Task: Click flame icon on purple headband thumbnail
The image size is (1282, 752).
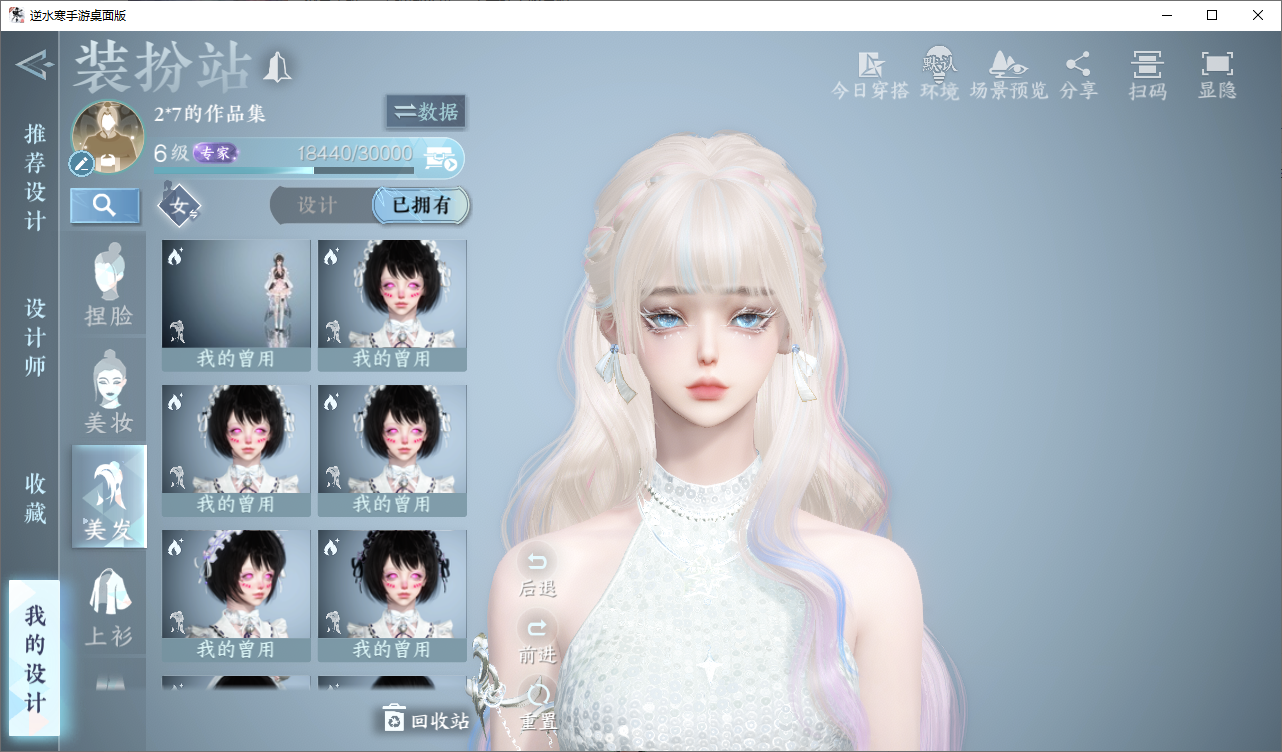Action: click(x=176, y=546)
